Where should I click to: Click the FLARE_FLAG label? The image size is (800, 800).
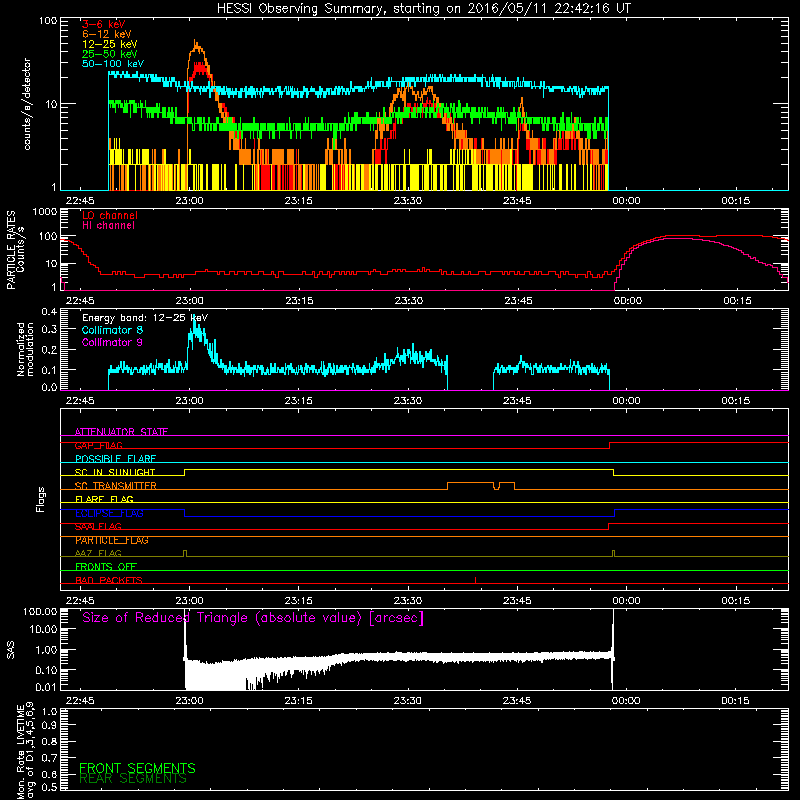104,499
